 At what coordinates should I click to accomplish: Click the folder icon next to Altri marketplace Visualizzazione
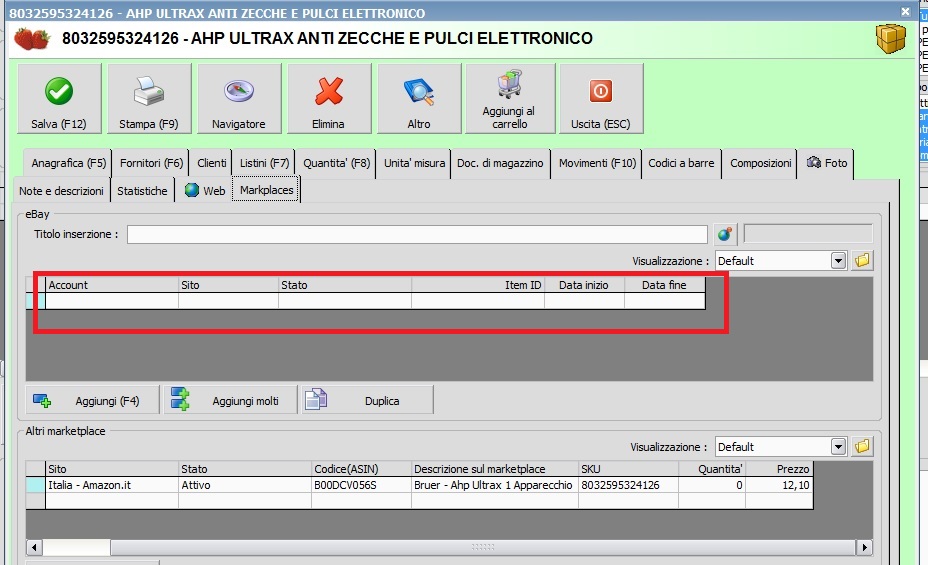pos(862,447)
